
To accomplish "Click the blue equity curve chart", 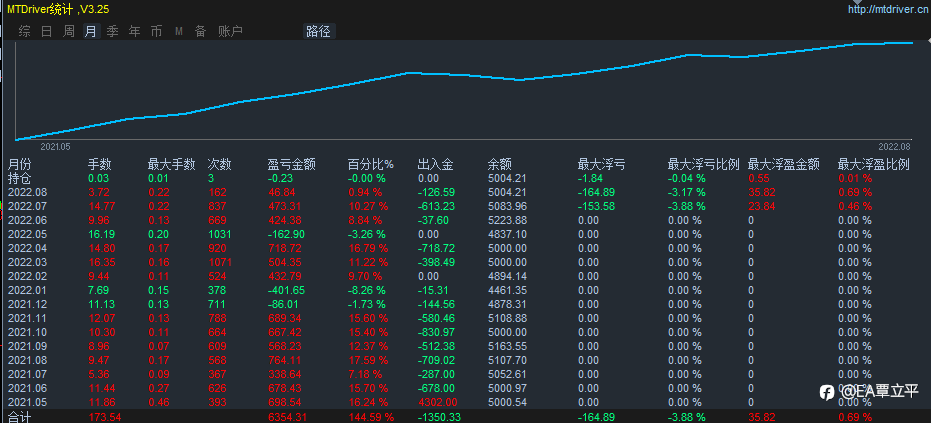I will click(x=464, y=89).
